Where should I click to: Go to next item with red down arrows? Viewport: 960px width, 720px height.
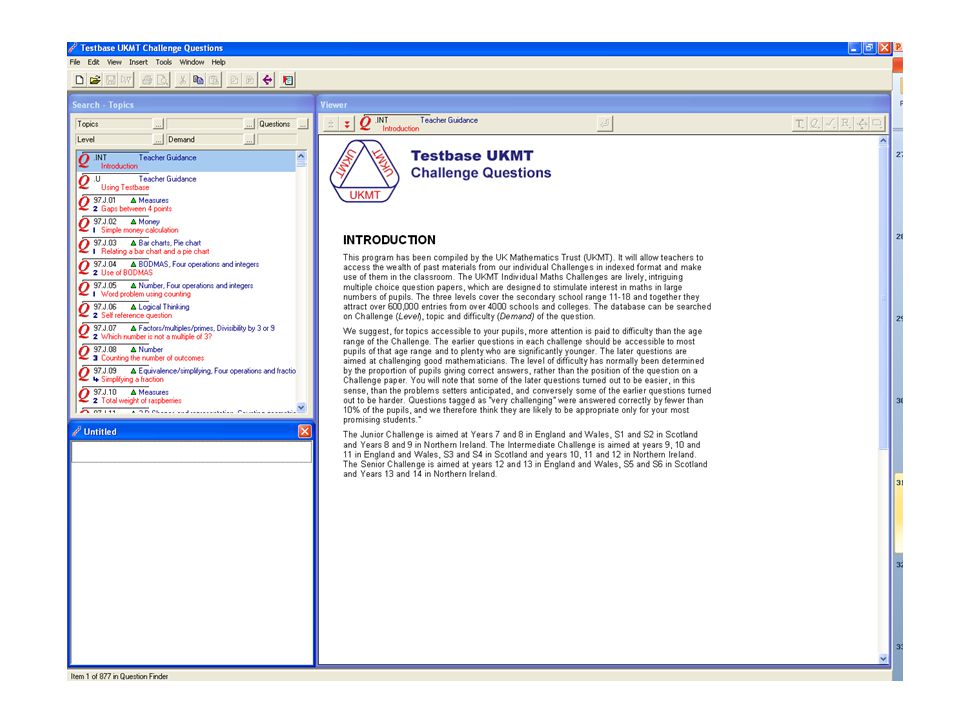point(347,124)
